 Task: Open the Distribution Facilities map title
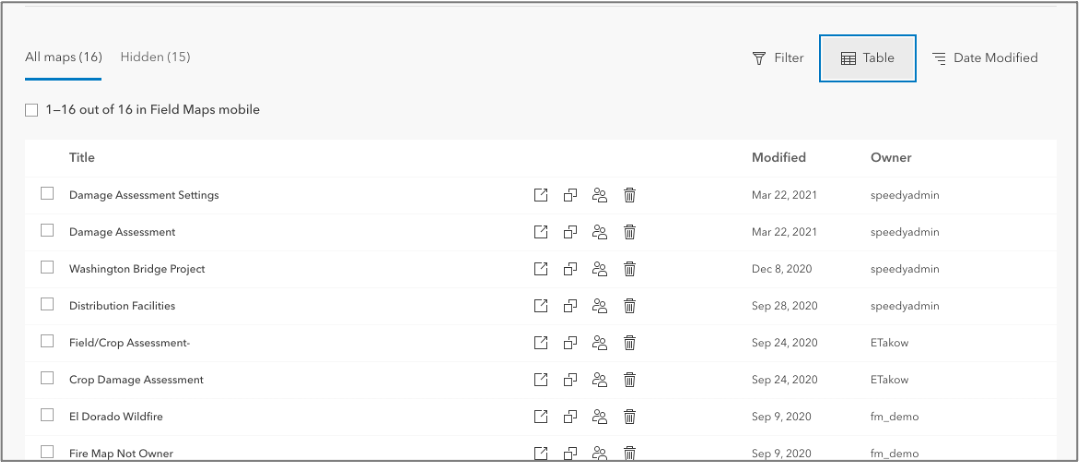tap(122, 306)
